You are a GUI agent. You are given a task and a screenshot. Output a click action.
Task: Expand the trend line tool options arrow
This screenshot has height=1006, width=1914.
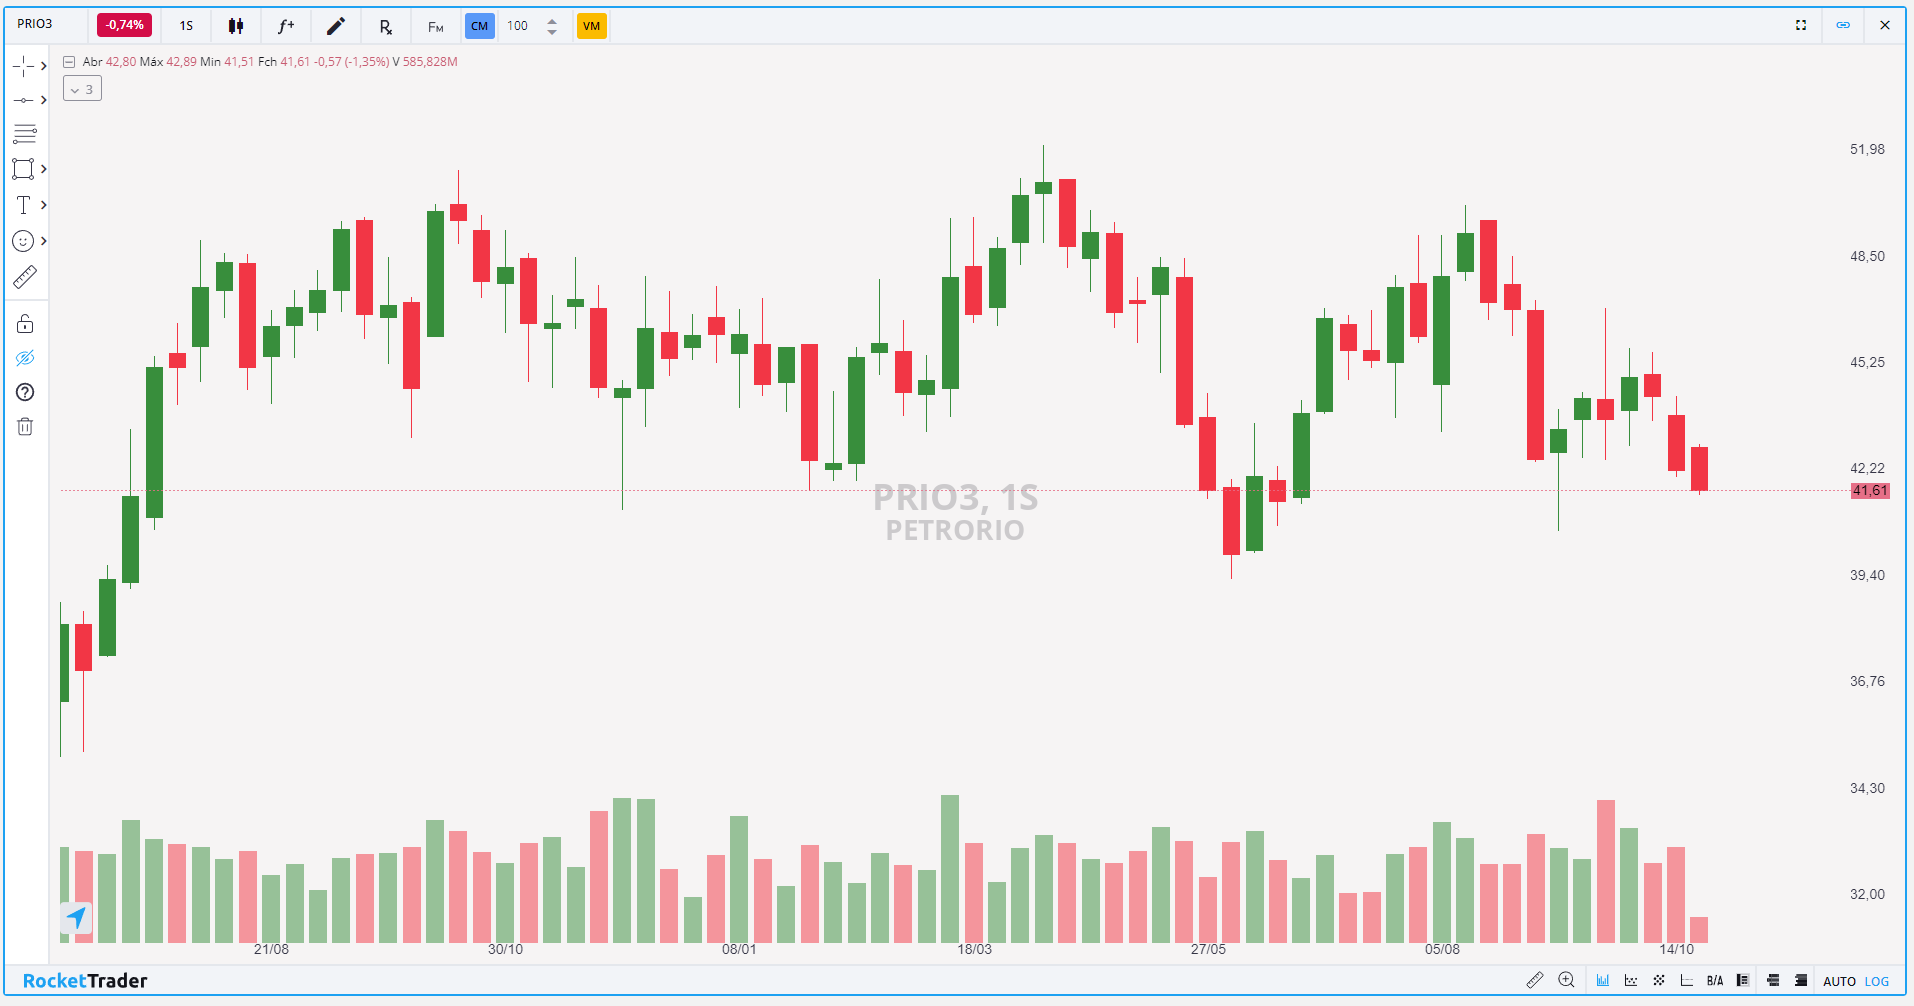(44, 100)
